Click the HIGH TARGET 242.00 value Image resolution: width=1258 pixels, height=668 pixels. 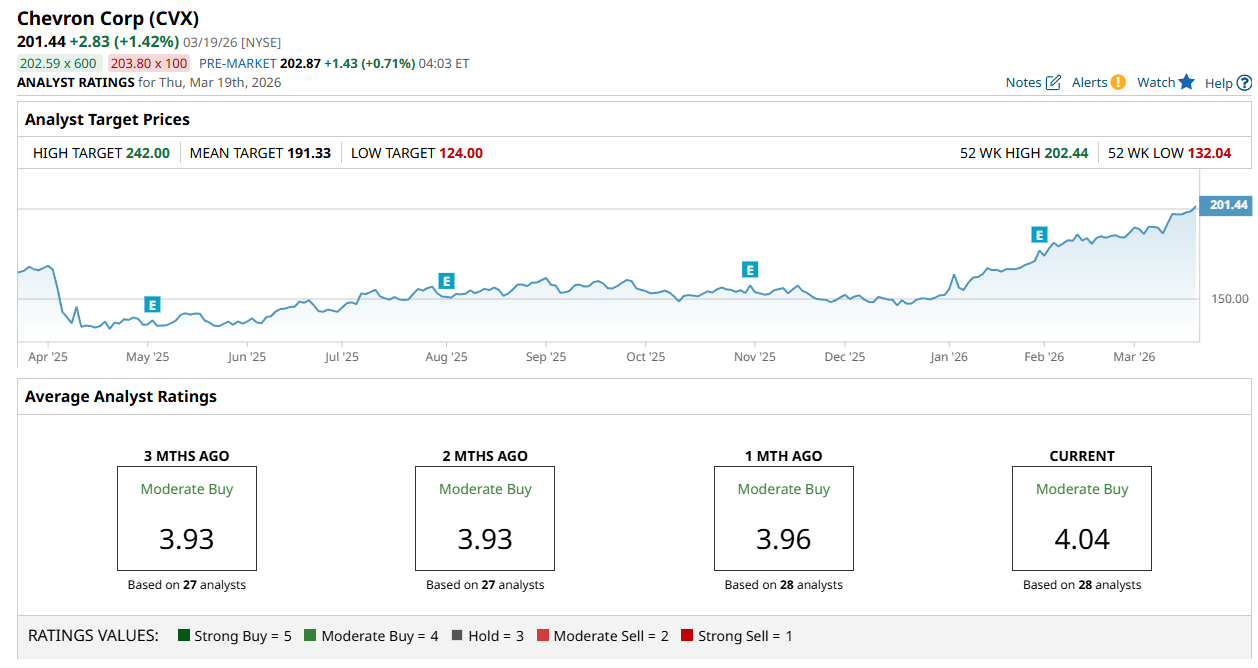pos(148,153)
